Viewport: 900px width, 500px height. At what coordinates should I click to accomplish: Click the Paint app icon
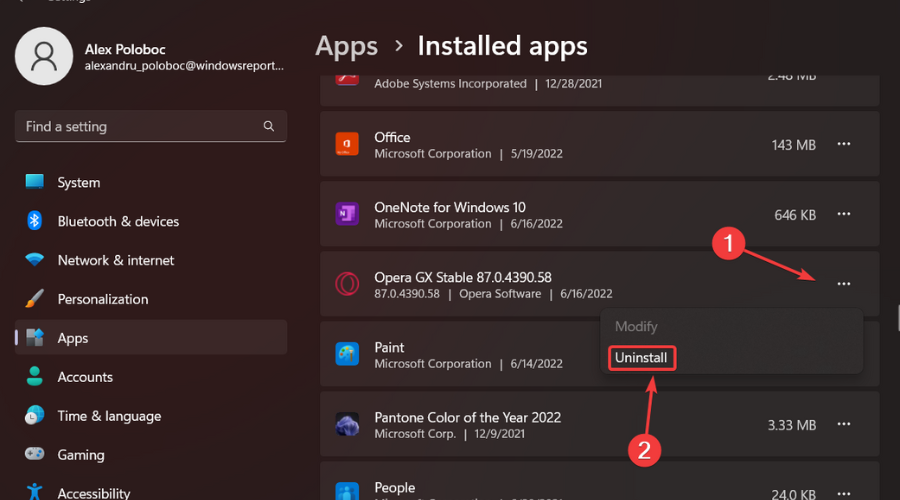(x=346, y=355)
